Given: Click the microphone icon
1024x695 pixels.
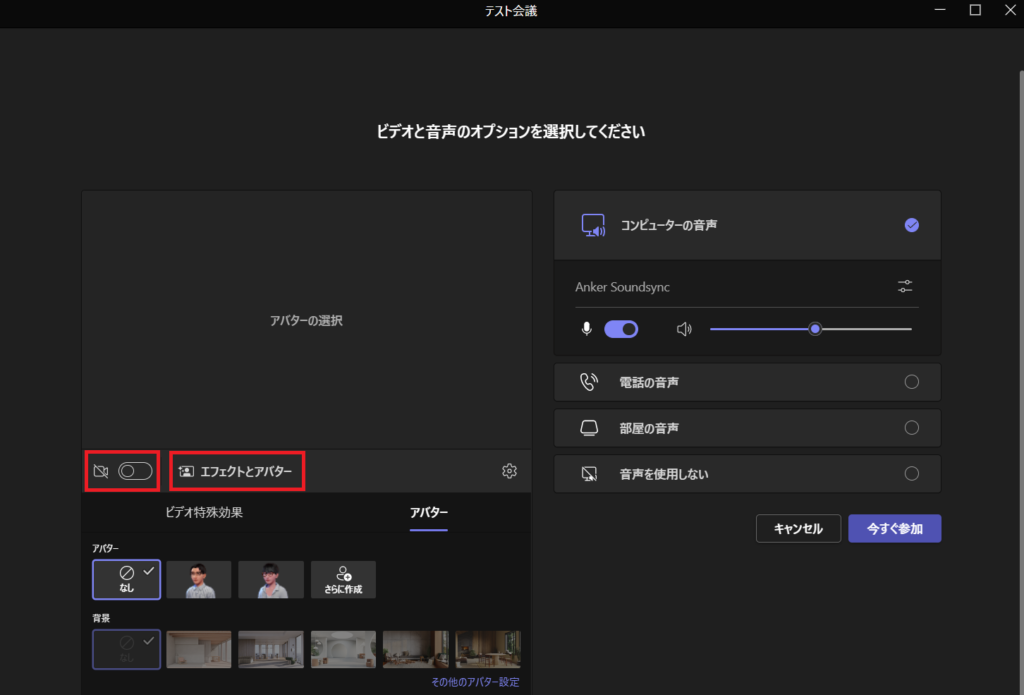Looking at the screenshot, I should [587, 329].
